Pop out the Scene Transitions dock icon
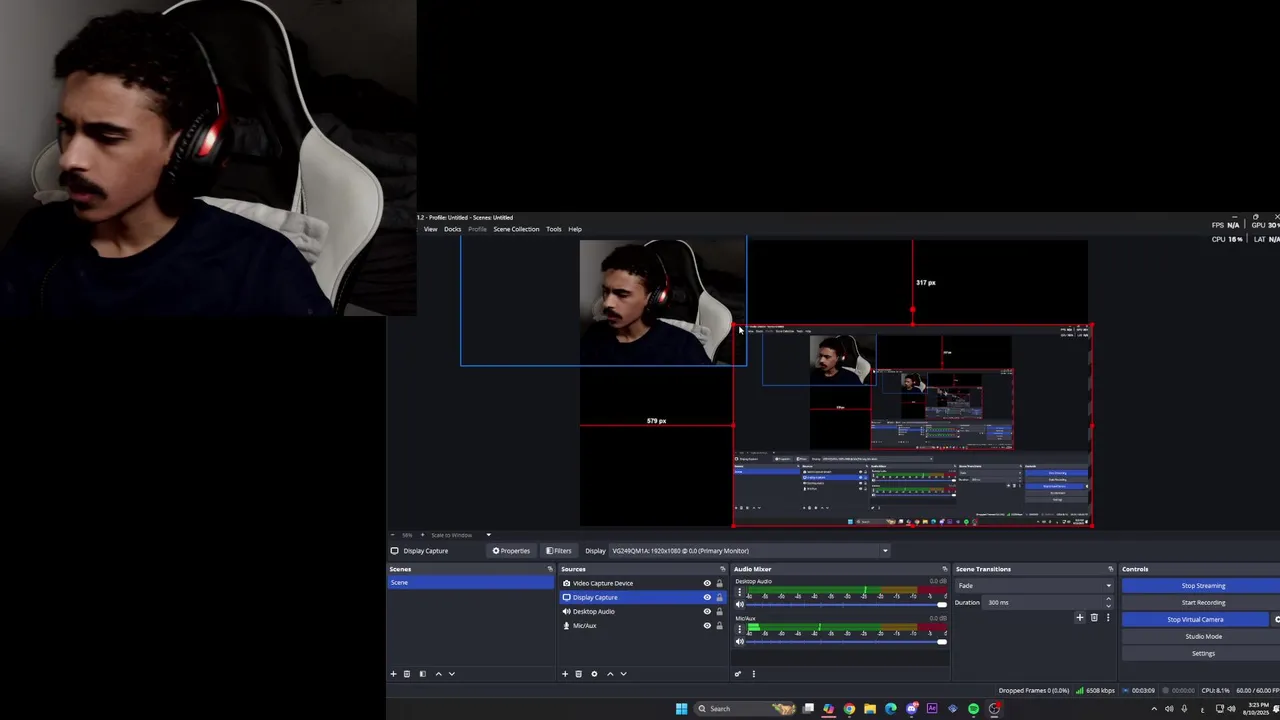This screenshot has height=720, width=1280. tap(1110, 569)
